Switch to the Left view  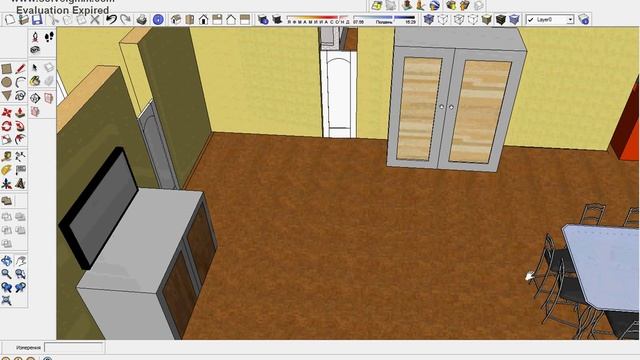[x=245, y=19]
